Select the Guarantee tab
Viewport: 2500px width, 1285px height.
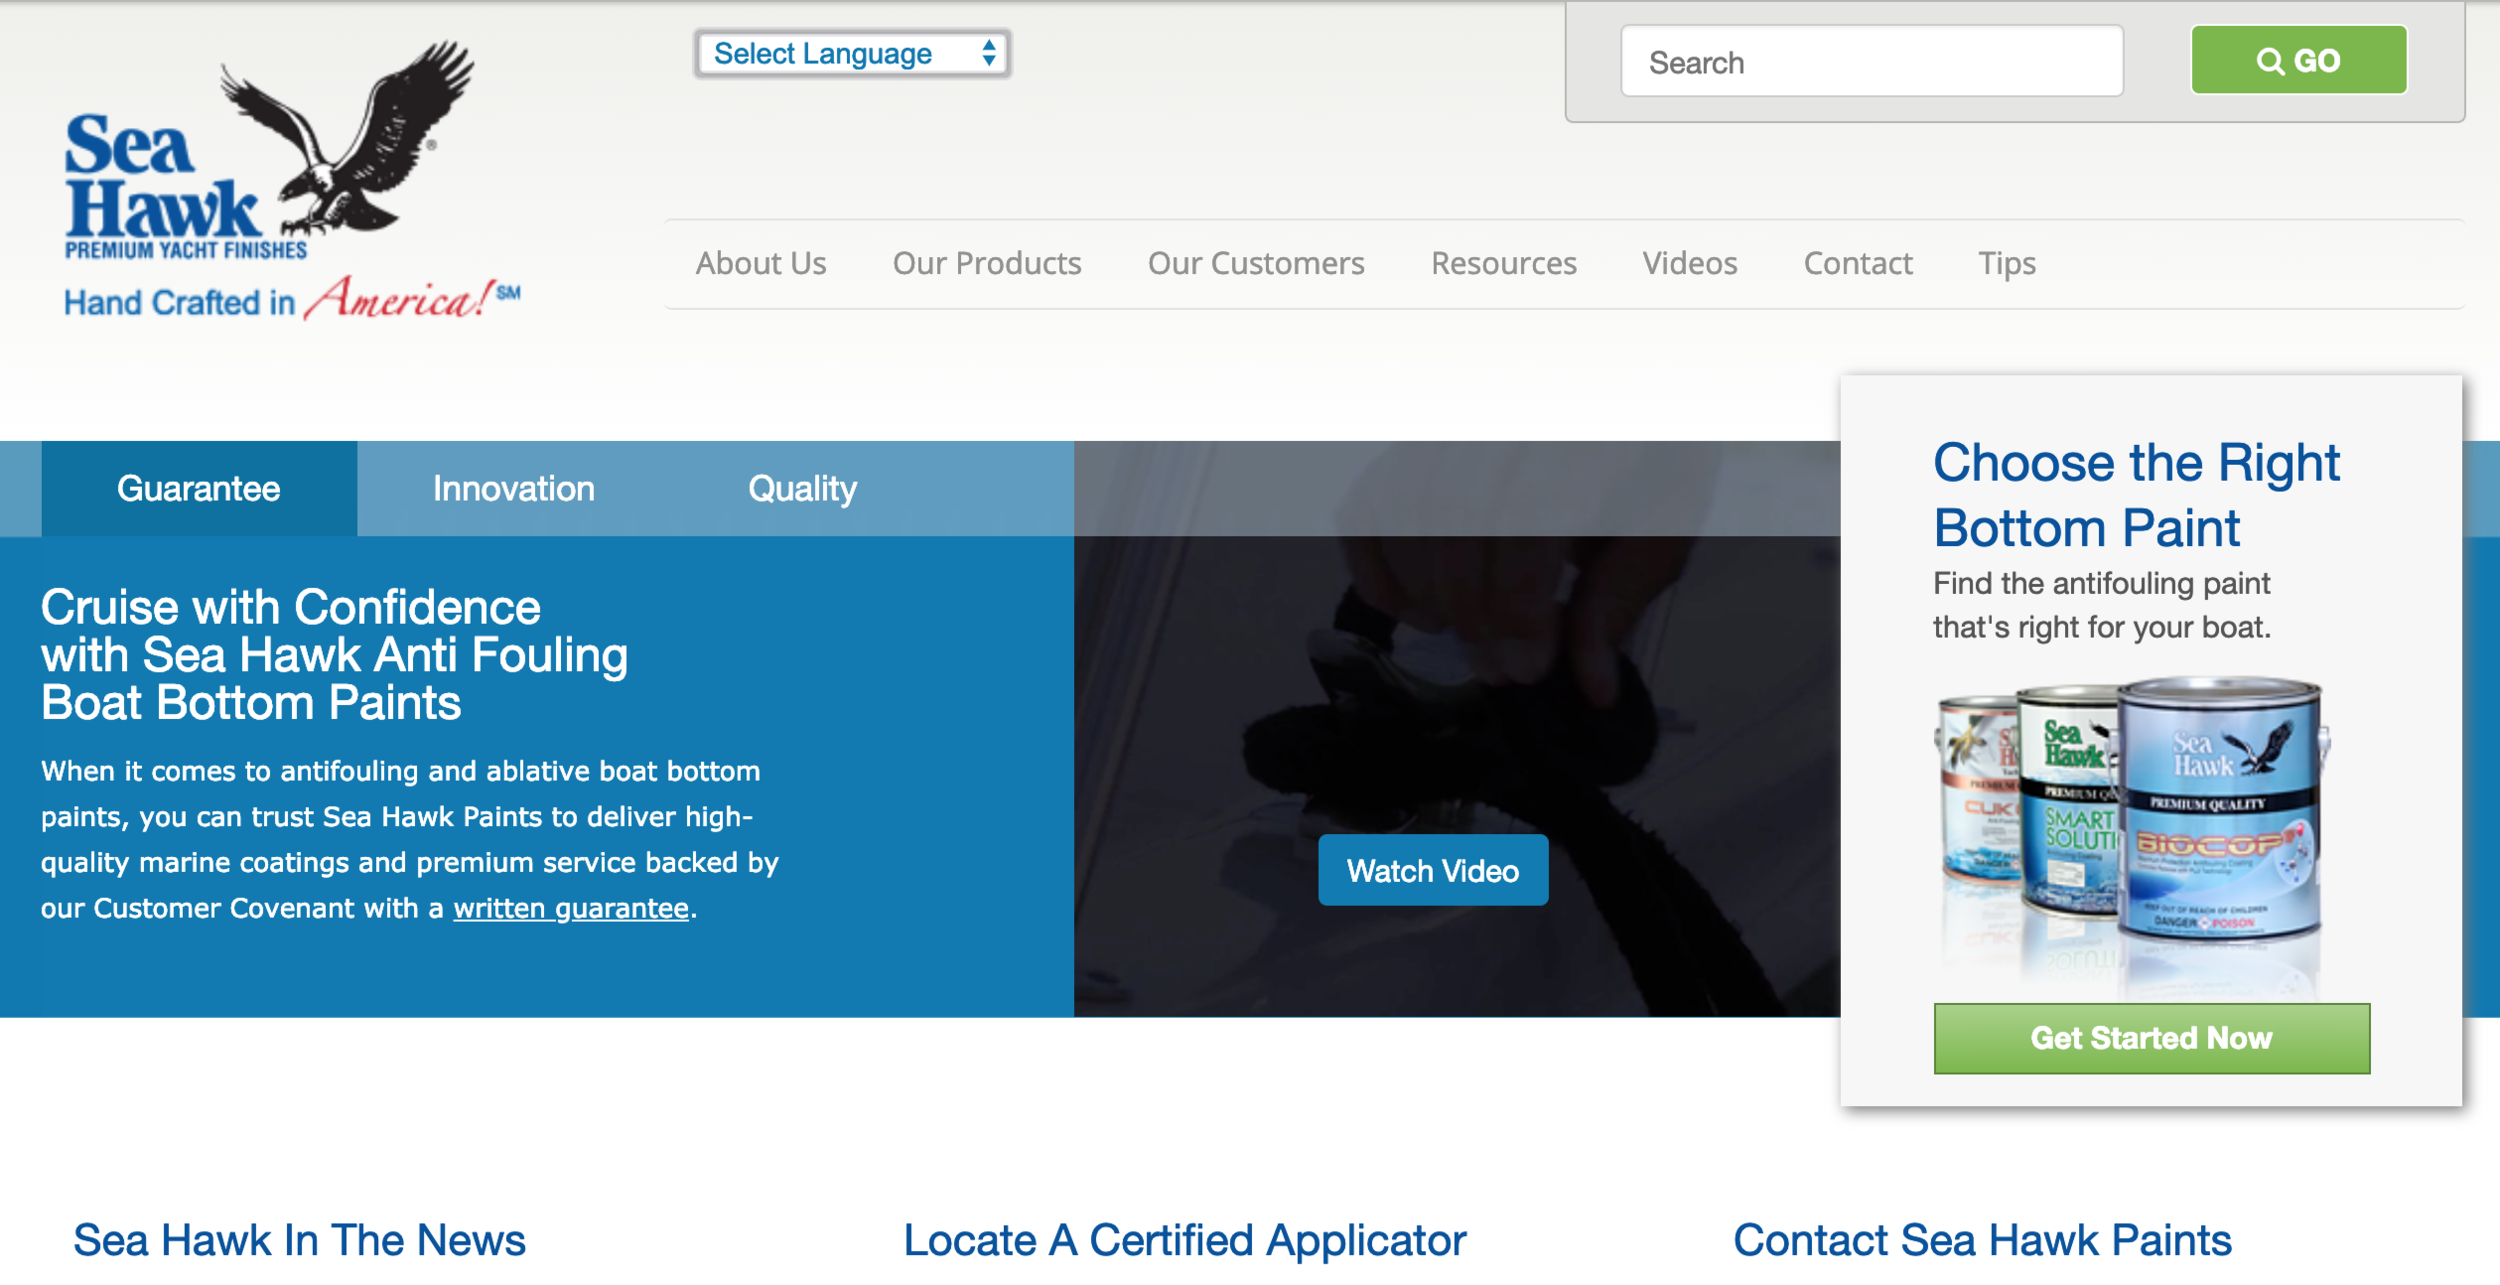[199, 489]
